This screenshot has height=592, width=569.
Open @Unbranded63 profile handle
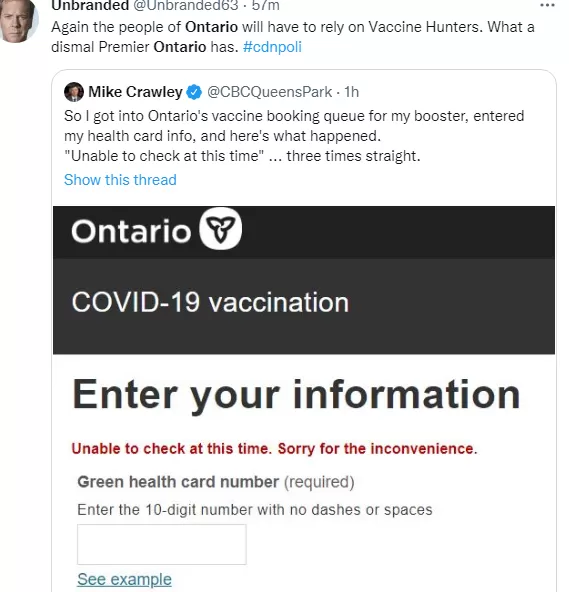pos(186,6)
